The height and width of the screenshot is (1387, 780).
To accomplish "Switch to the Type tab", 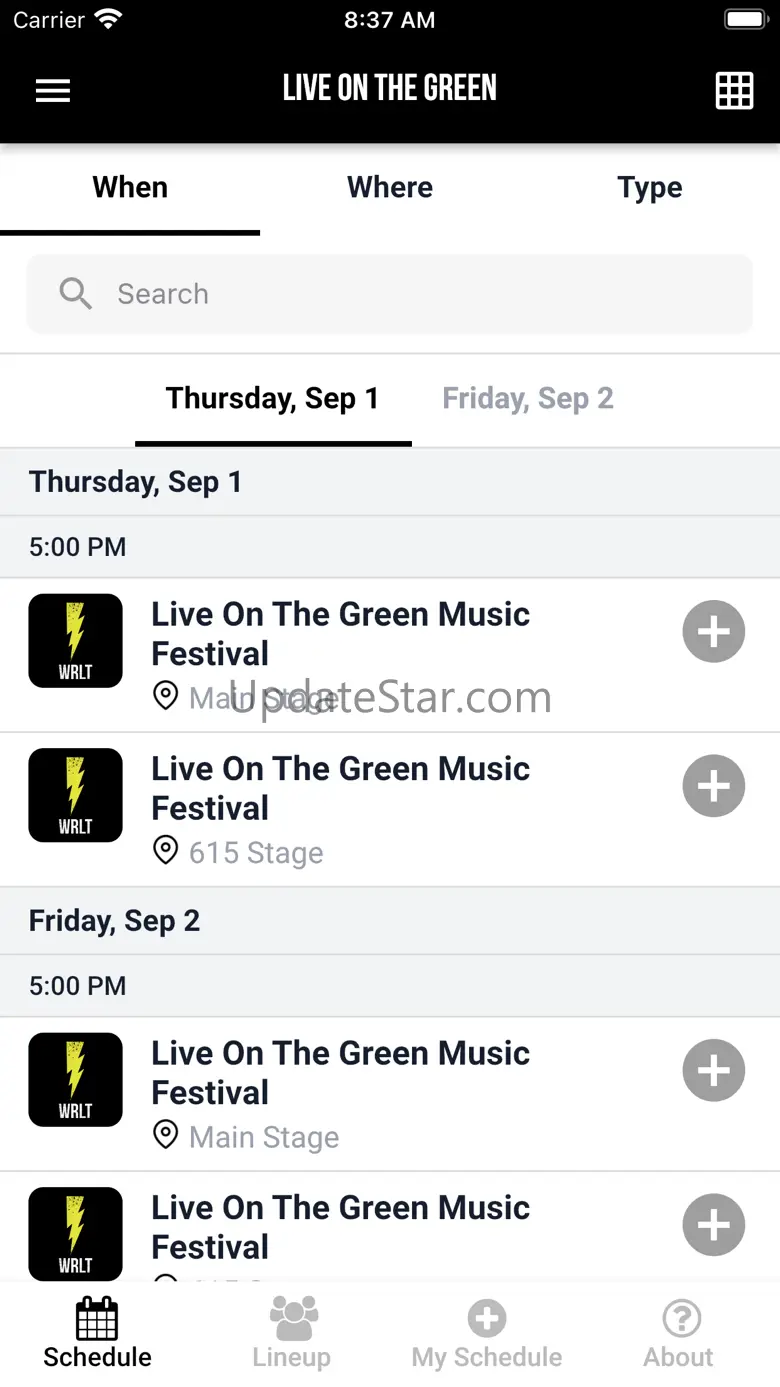I will tap(650, 188).
